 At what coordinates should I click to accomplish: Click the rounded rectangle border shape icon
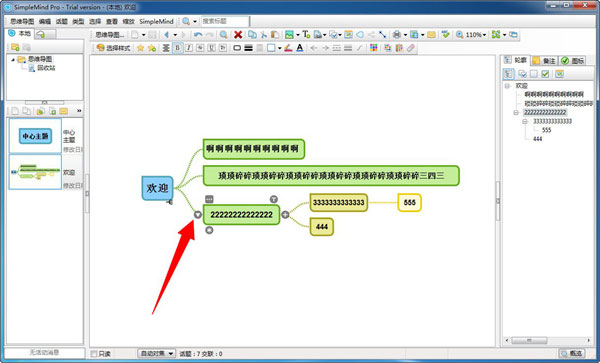[x=237, y=48]
